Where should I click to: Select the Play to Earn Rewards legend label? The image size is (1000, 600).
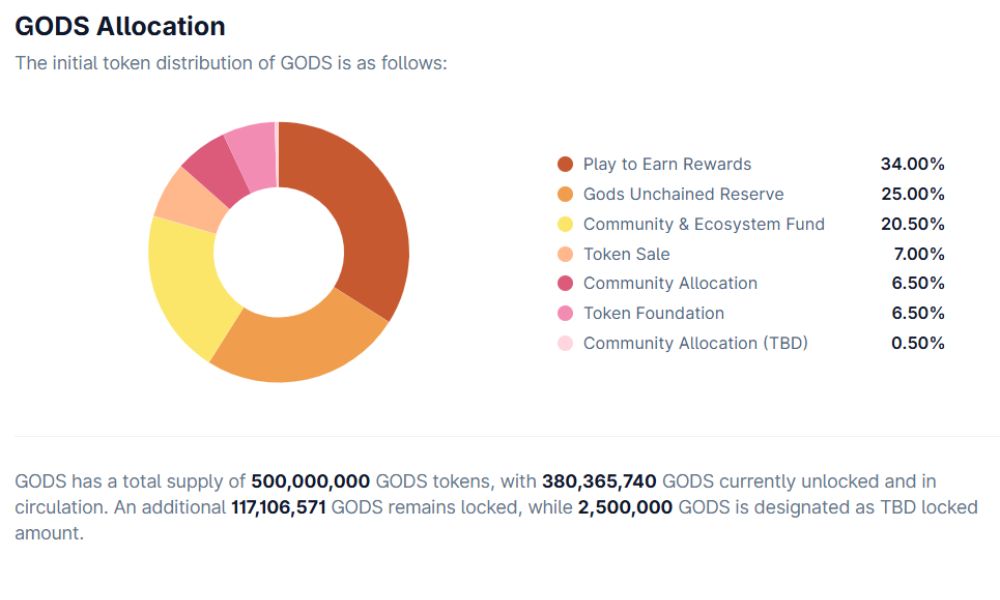(x=667, y=164)
